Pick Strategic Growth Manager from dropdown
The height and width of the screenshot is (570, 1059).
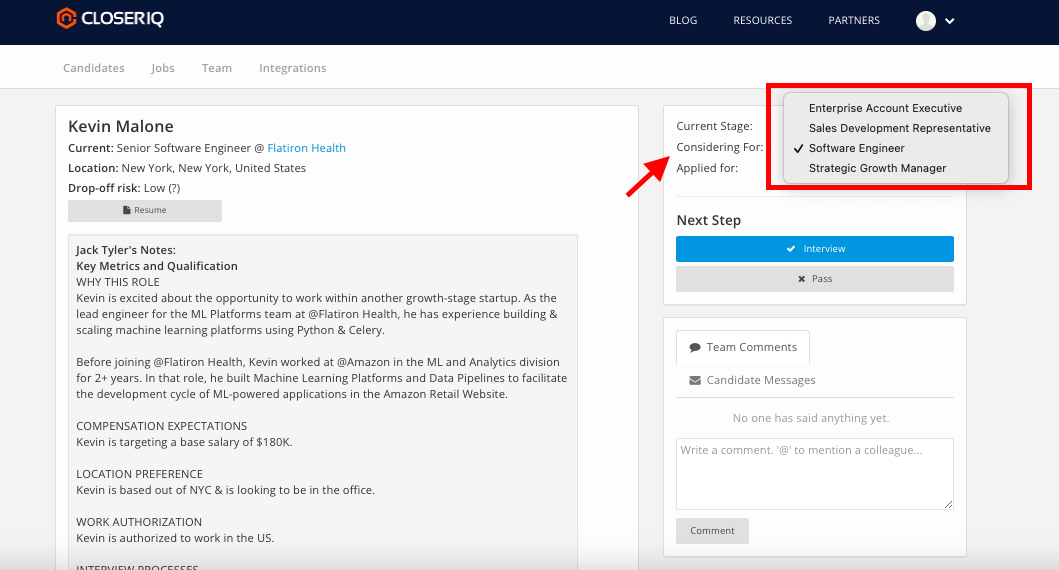(877, 168)
